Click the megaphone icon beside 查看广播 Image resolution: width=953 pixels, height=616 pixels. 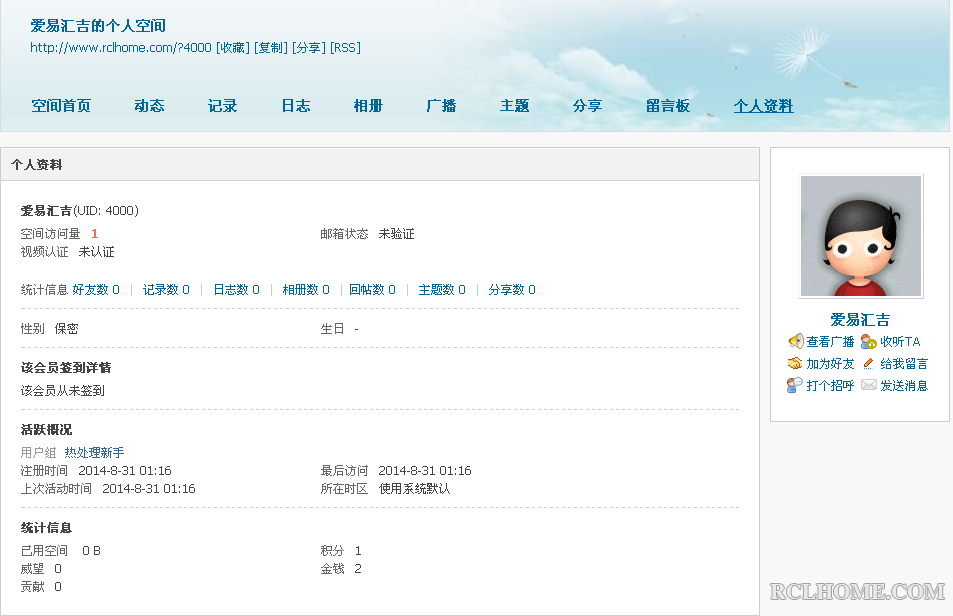tap(796, 341)
